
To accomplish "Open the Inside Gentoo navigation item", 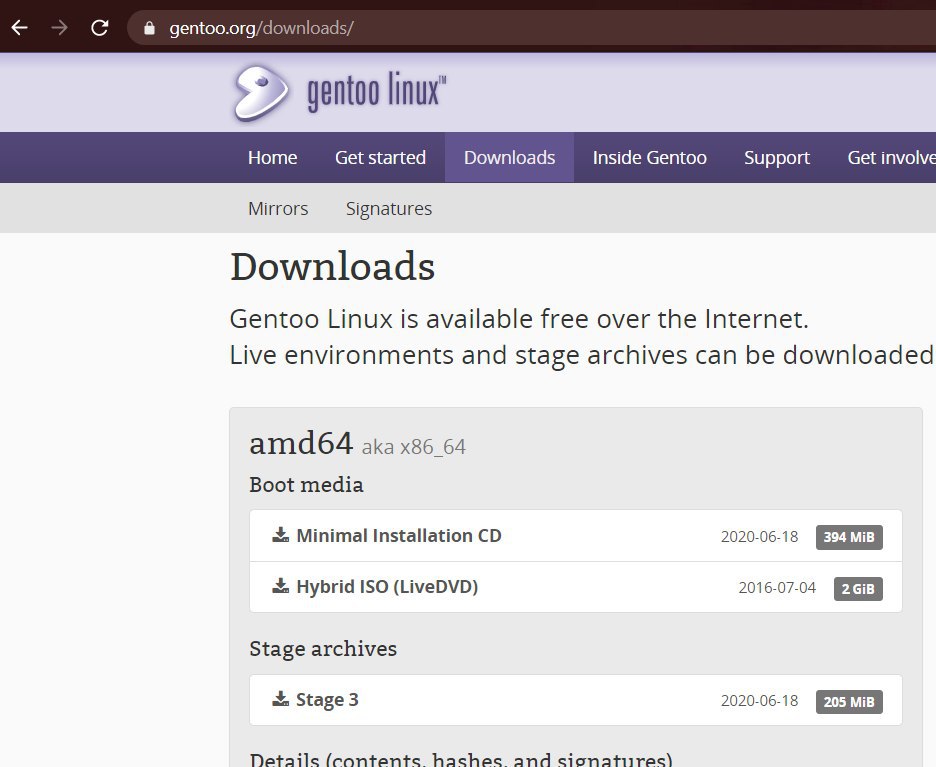I will (649, 158).
